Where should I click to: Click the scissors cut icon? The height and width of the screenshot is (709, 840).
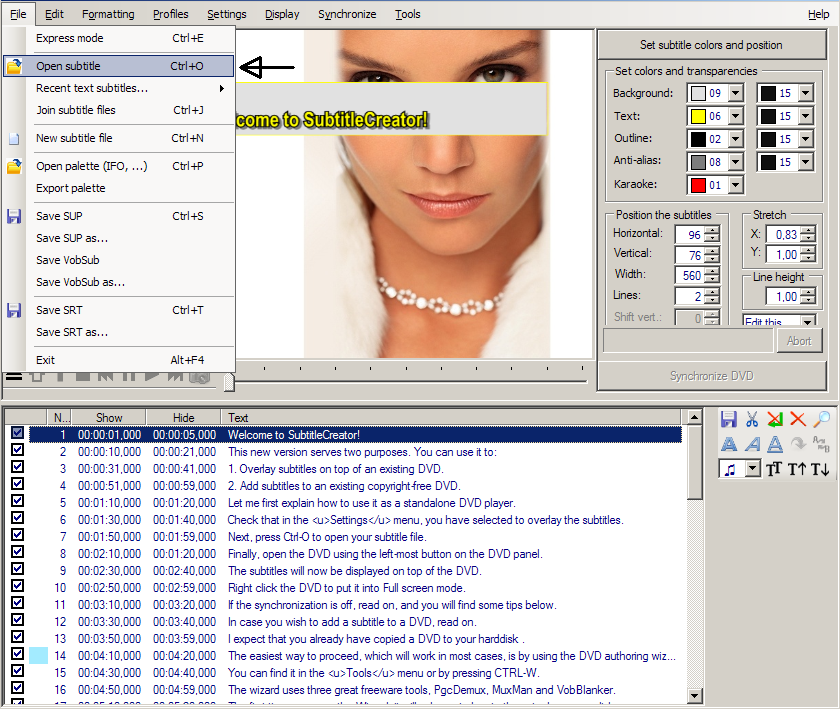pyautogui.click(x=752, y=419)
